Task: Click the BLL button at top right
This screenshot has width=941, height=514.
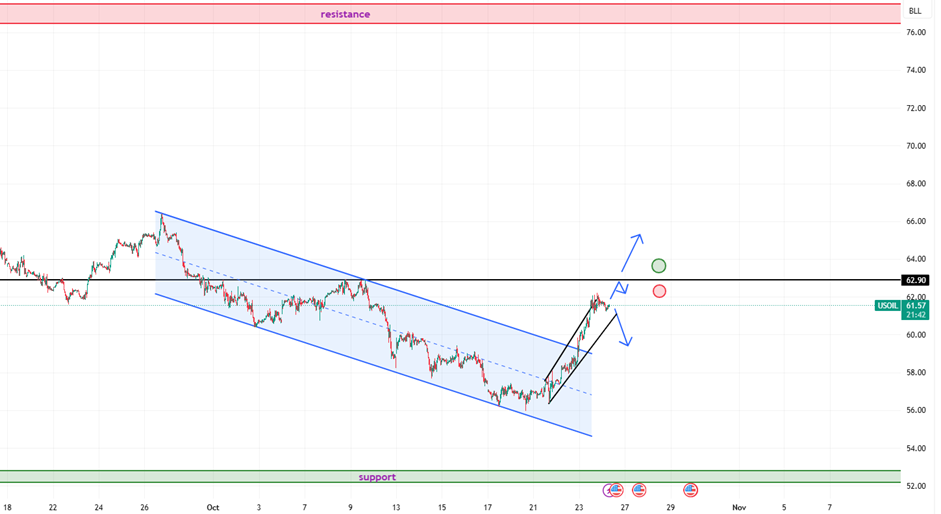Action: point(914,11)
